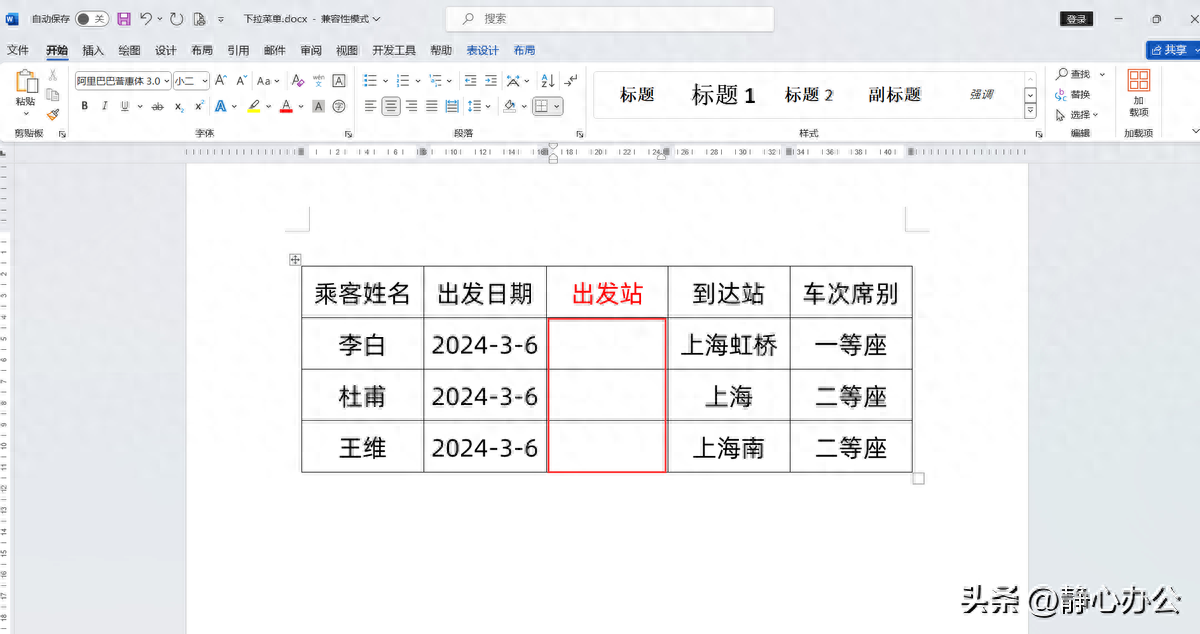The image size is (1200, 634).
Task: Click the touch/mouse mode icon
Action: (199, 19)
